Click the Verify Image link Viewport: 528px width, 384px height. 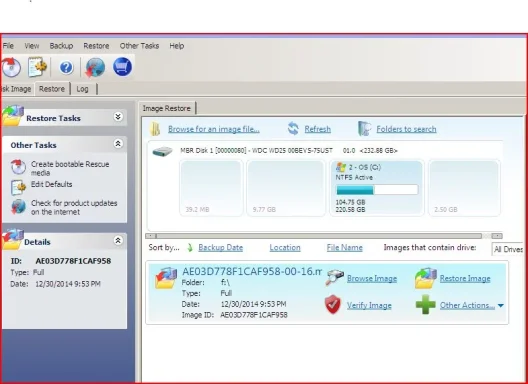pos(369,306)
